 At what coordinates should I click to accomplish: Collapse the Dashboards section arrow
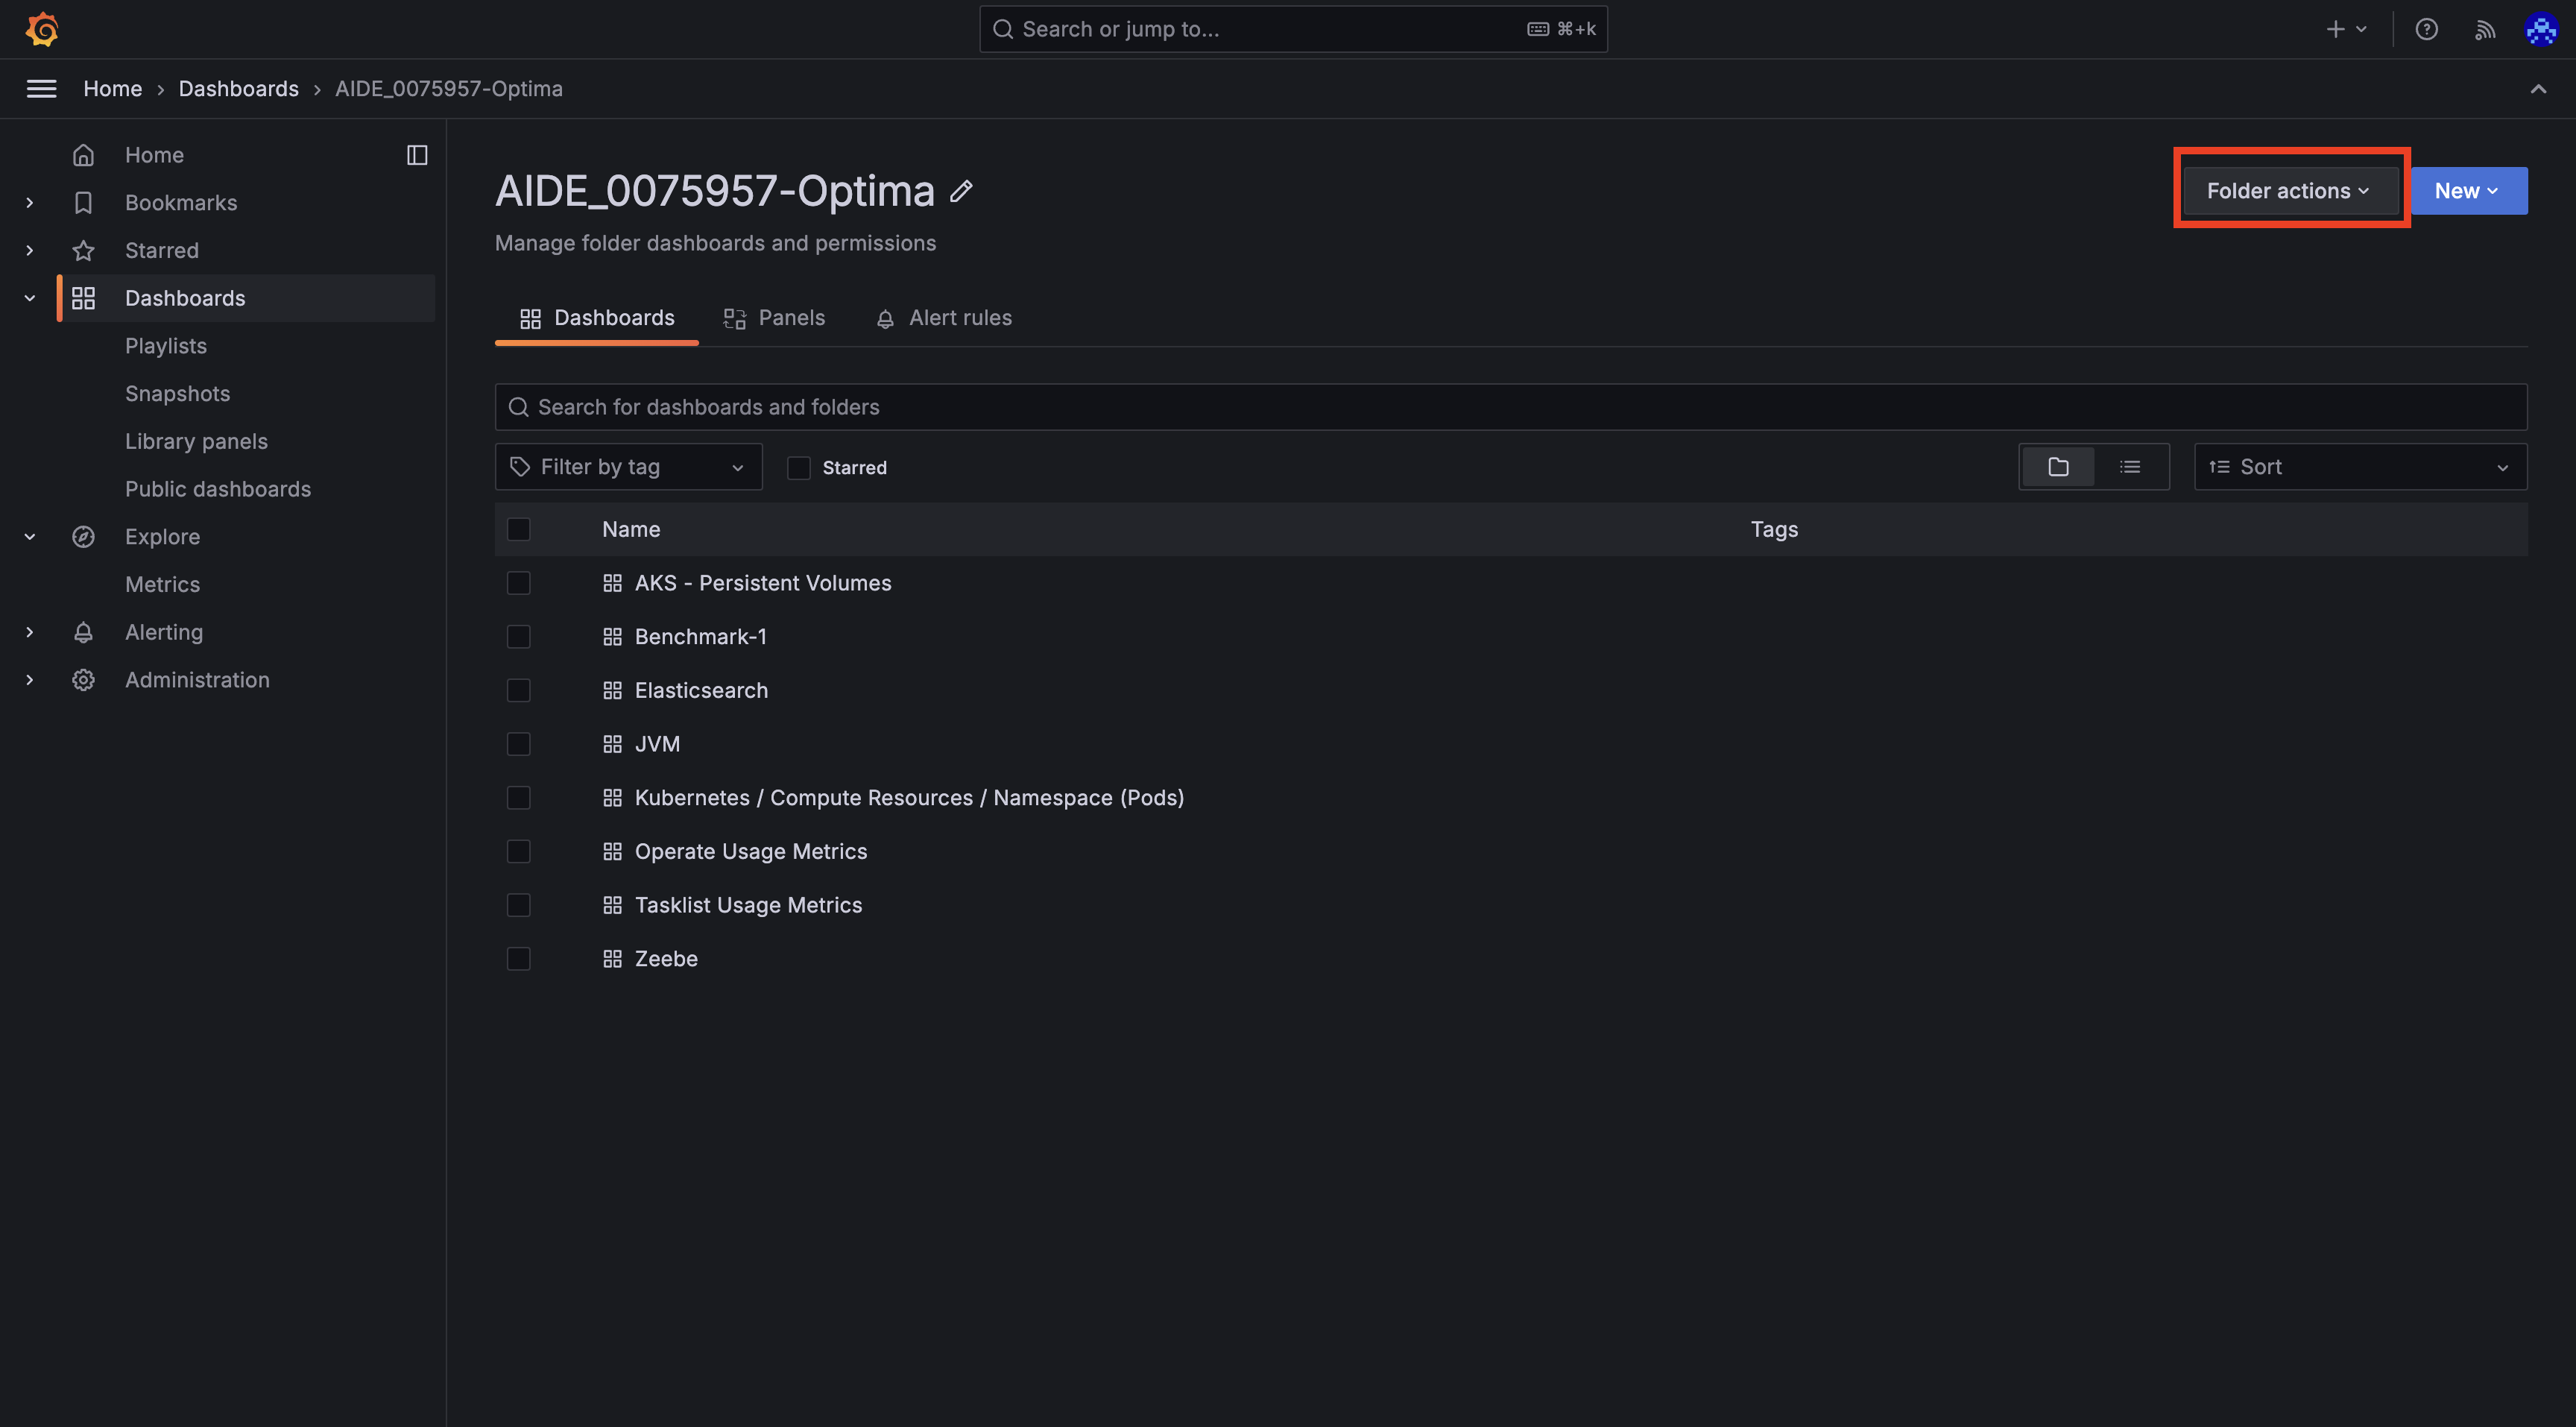click(30, 298)
